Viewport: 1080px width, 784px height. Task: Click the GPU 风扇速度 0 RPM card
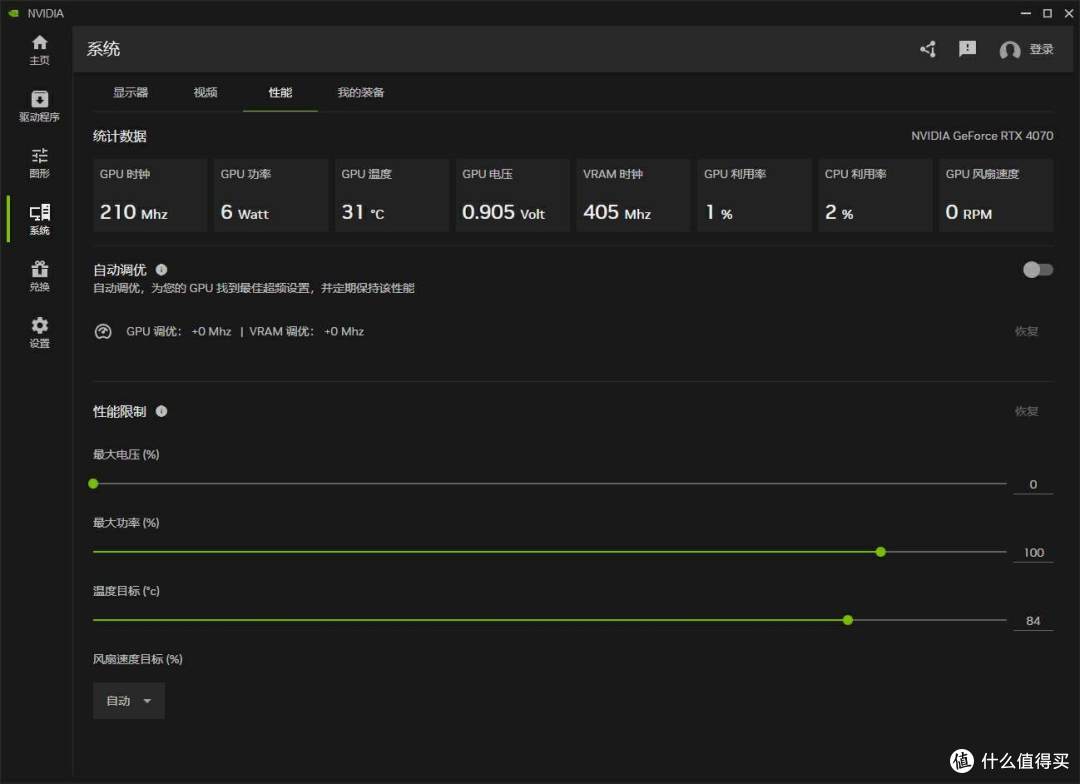[996, 195]
